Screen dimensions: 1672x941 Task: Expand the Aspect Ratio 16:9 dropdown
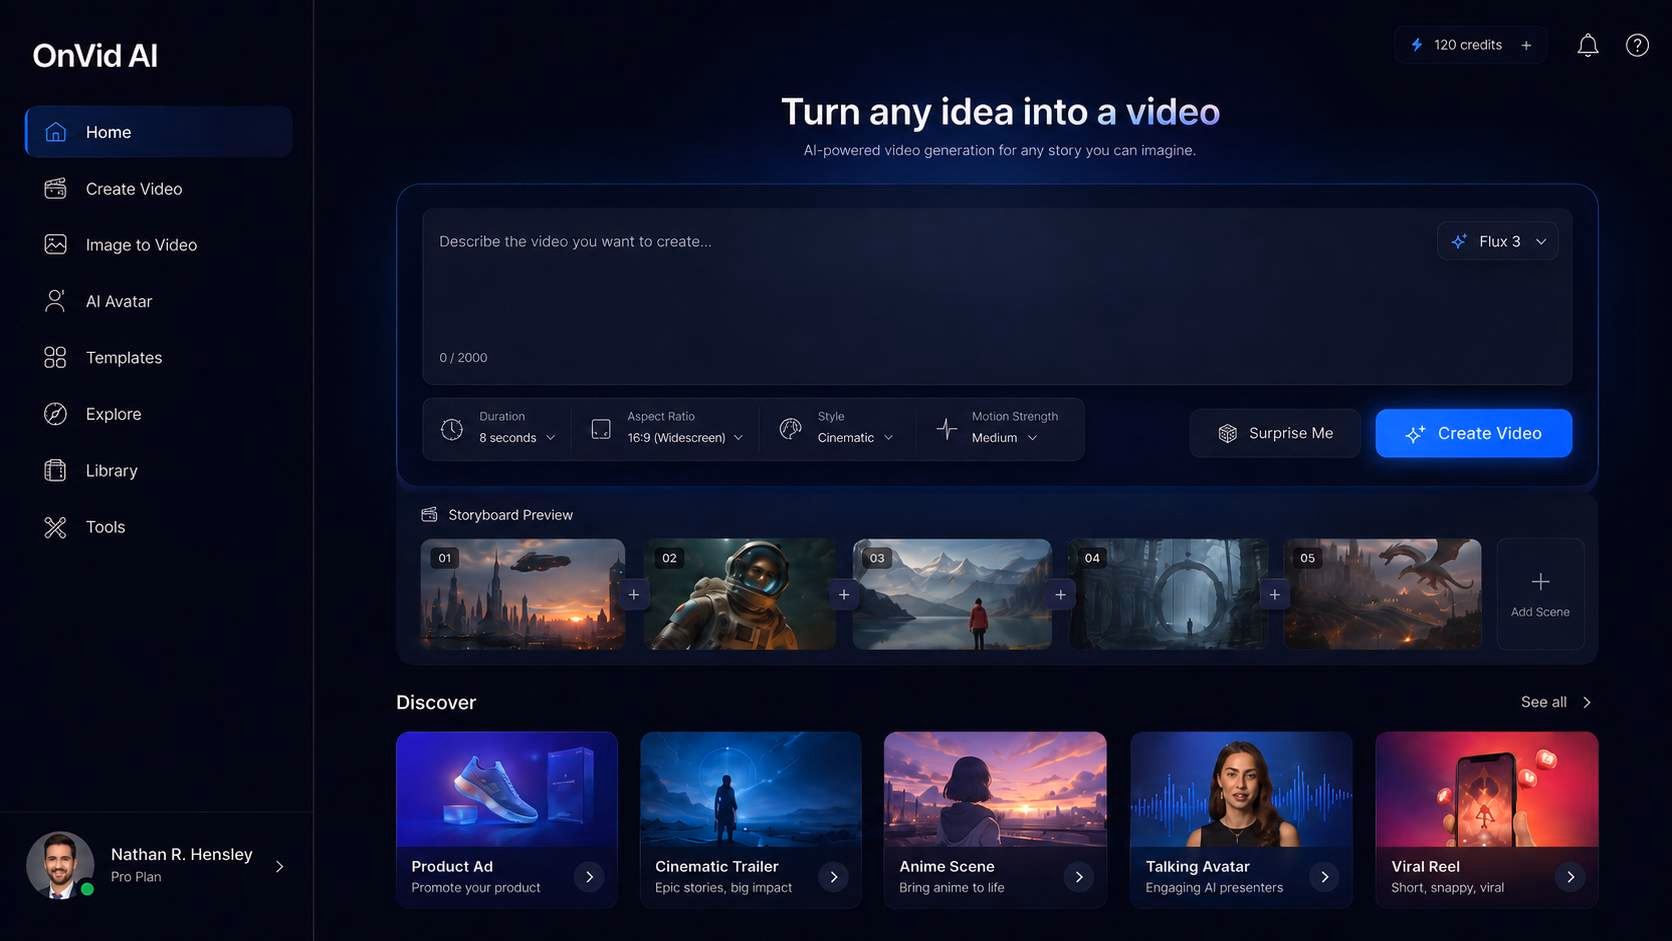[x=685, y=438]
